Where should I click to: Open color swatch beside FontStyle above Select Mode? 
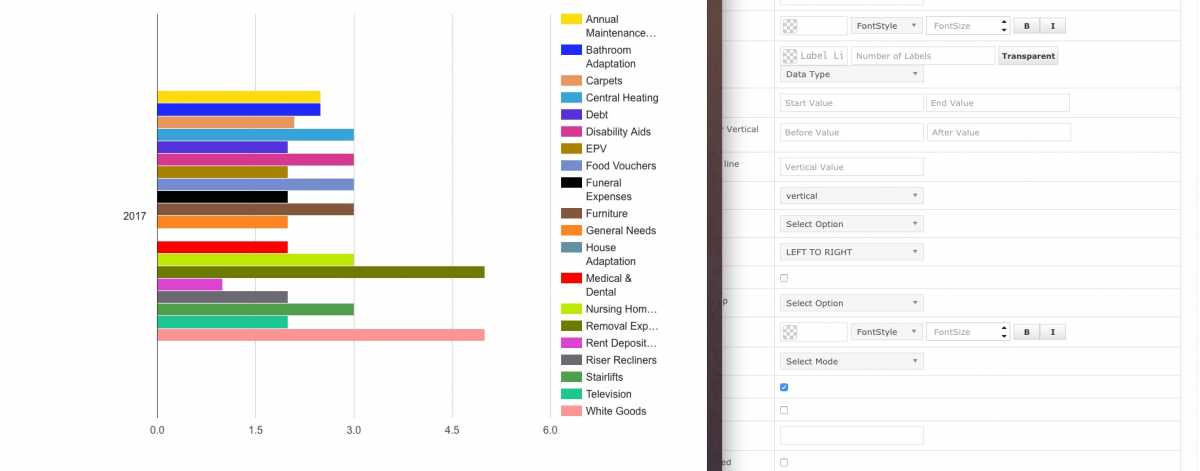[790, 332]
